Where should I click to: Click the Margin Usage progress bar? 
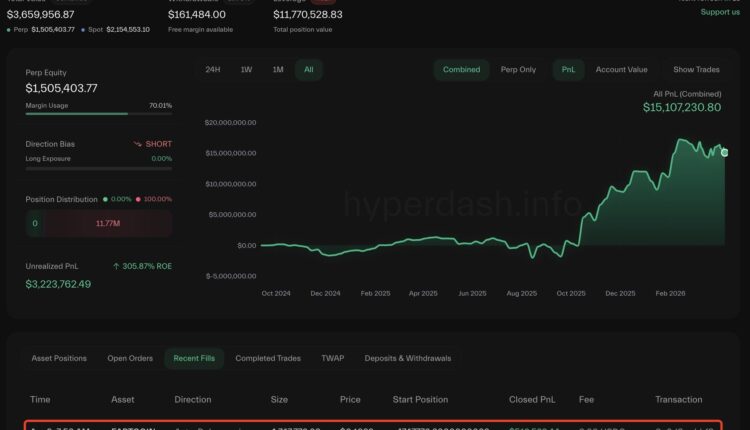98,114
